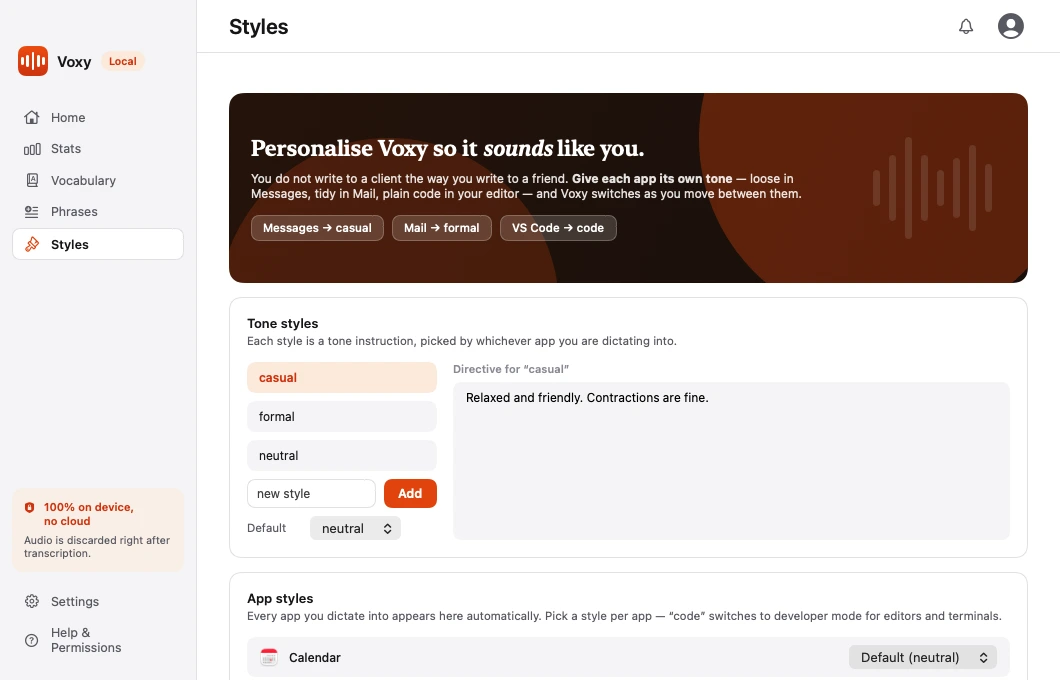Image resolution: width=1060 pixels, height=680 pixels.
Task: Open notifications bell icon
Action: [966, 26]
